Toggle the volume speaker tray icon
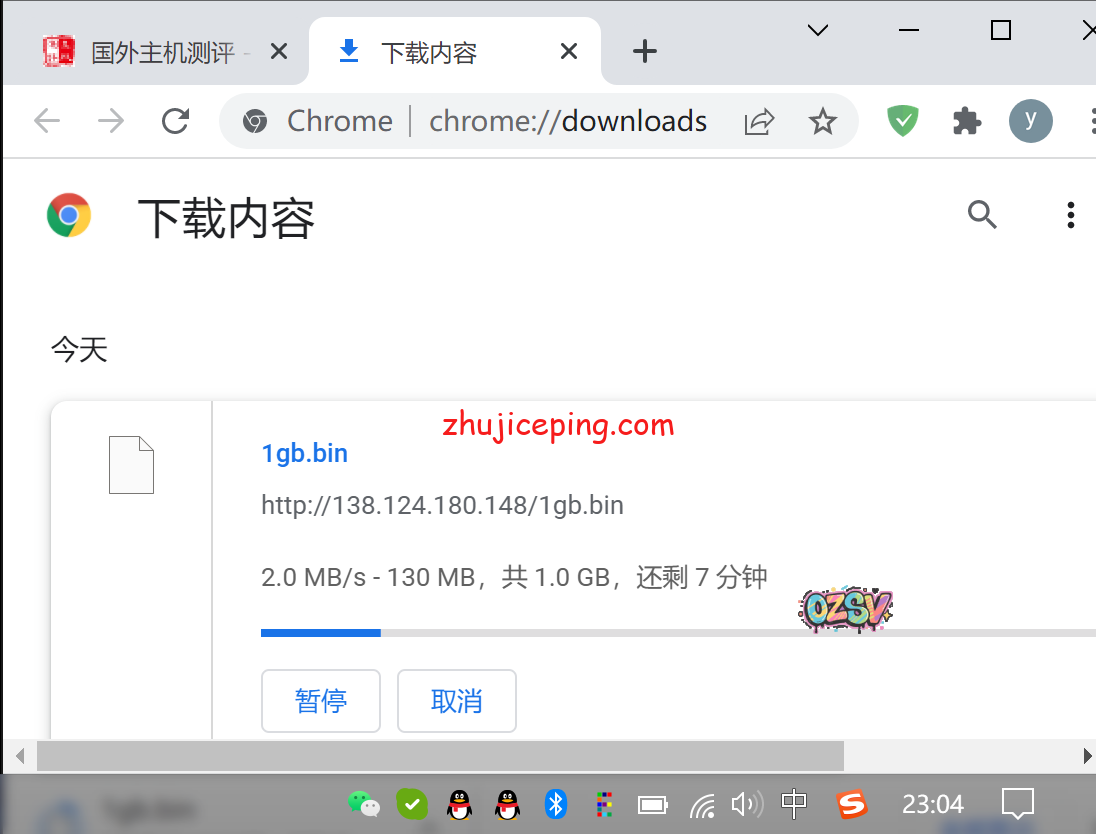Screen dimensions: 1096x834 tap(746, 803)
